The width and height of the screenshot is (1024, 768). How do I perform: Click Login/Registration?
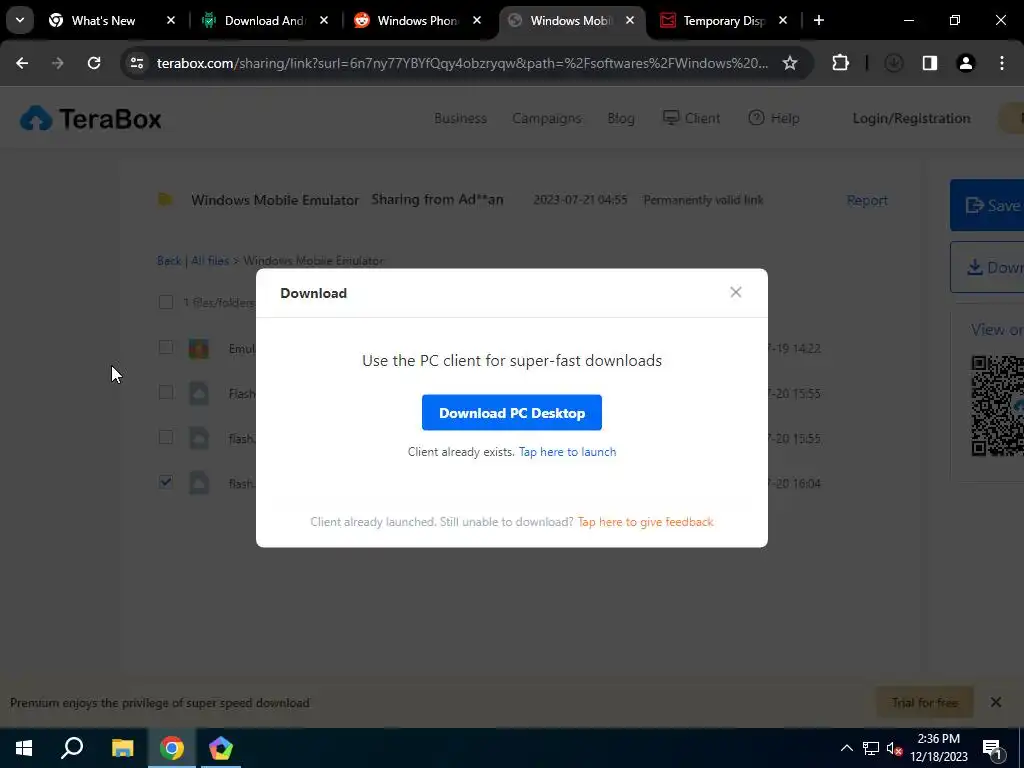coord(911,118)
